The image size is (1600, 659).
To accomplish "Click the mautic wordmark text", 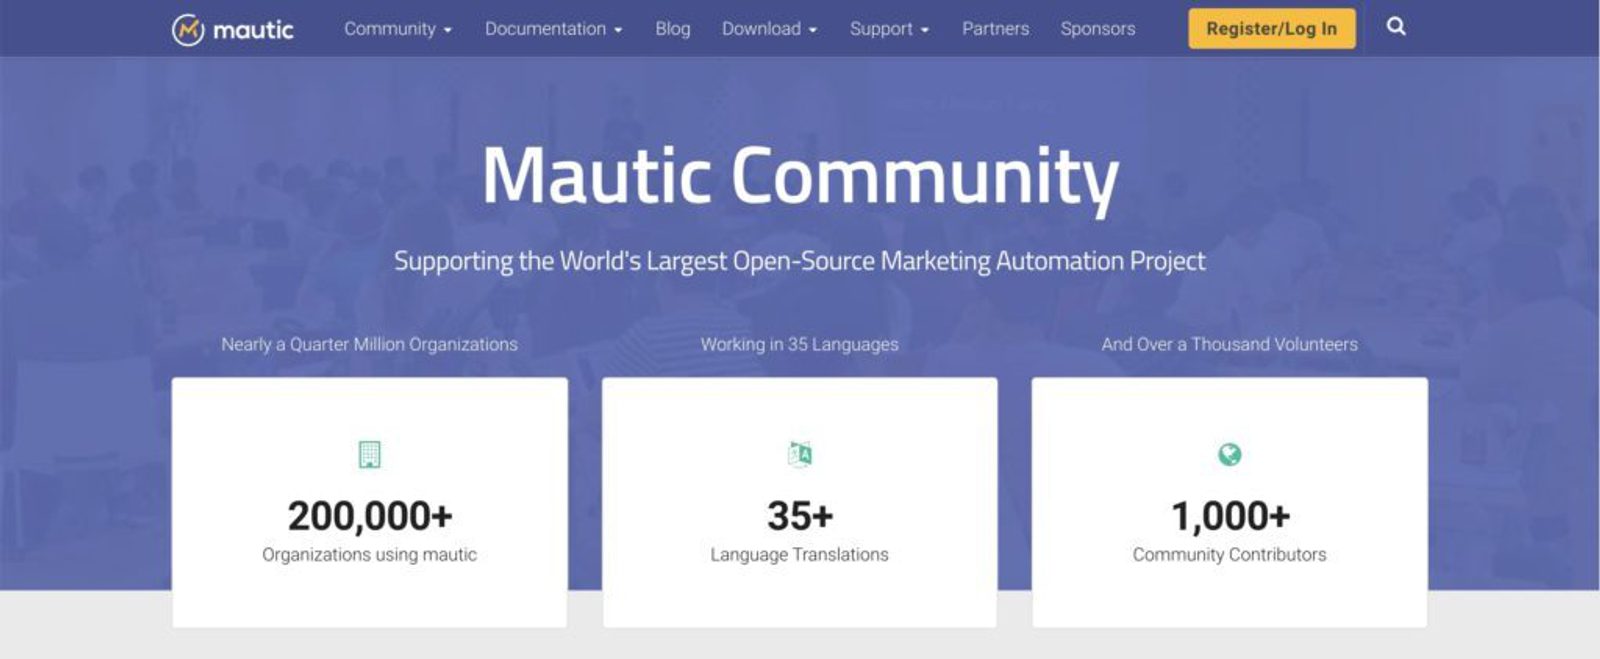I will 253,30.
